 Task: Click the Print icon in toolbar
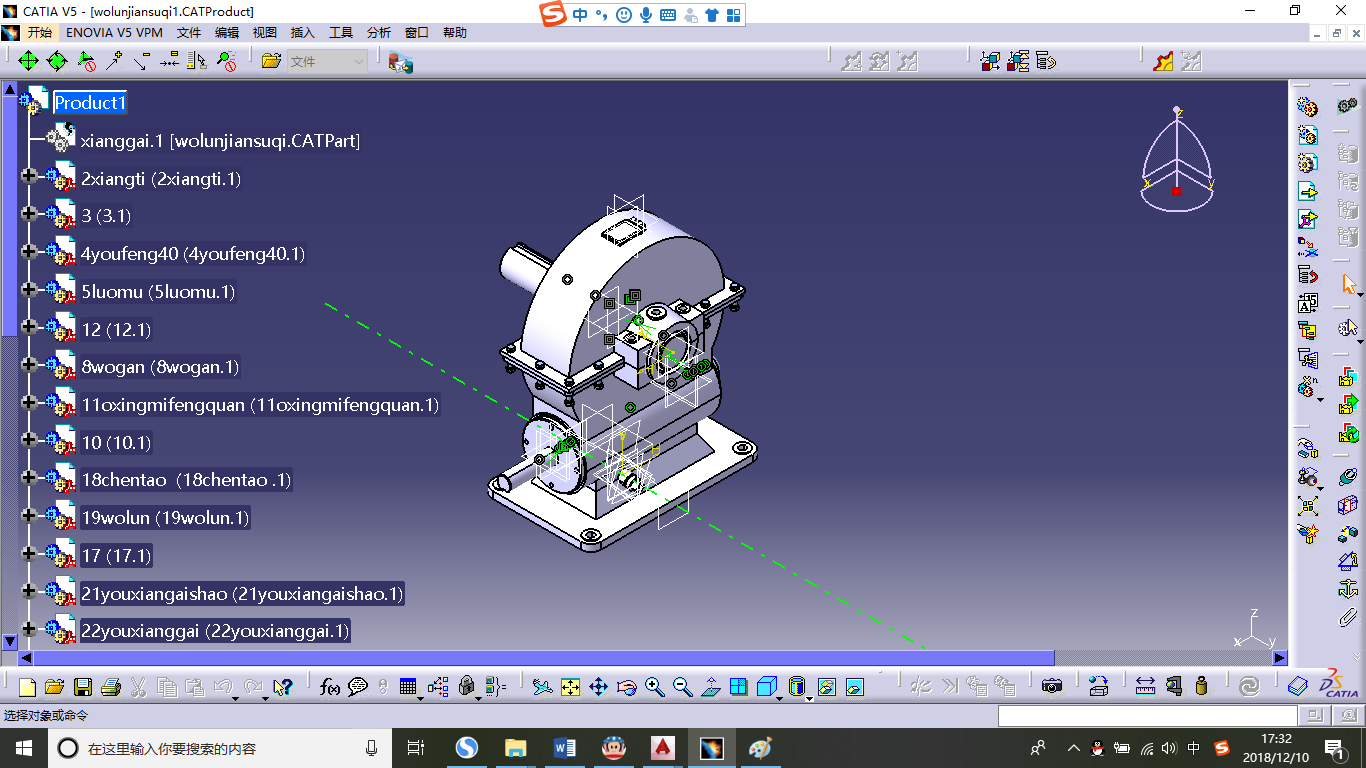click(x=111, y=687)
